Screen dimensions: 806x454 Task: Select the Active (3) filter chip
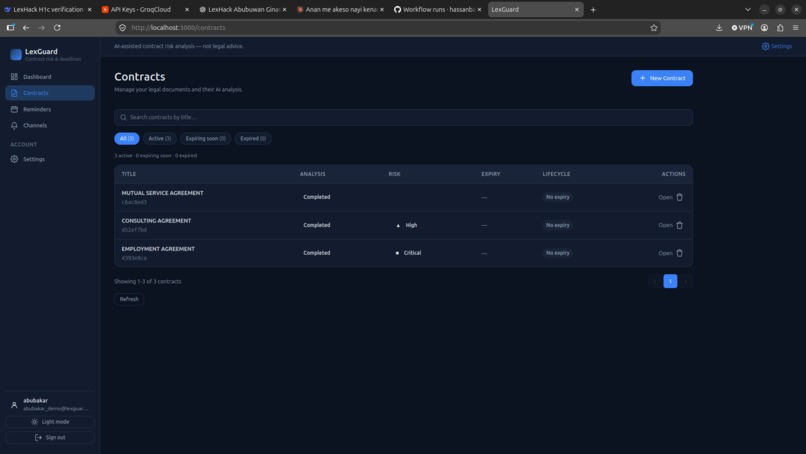coord(159,138)
